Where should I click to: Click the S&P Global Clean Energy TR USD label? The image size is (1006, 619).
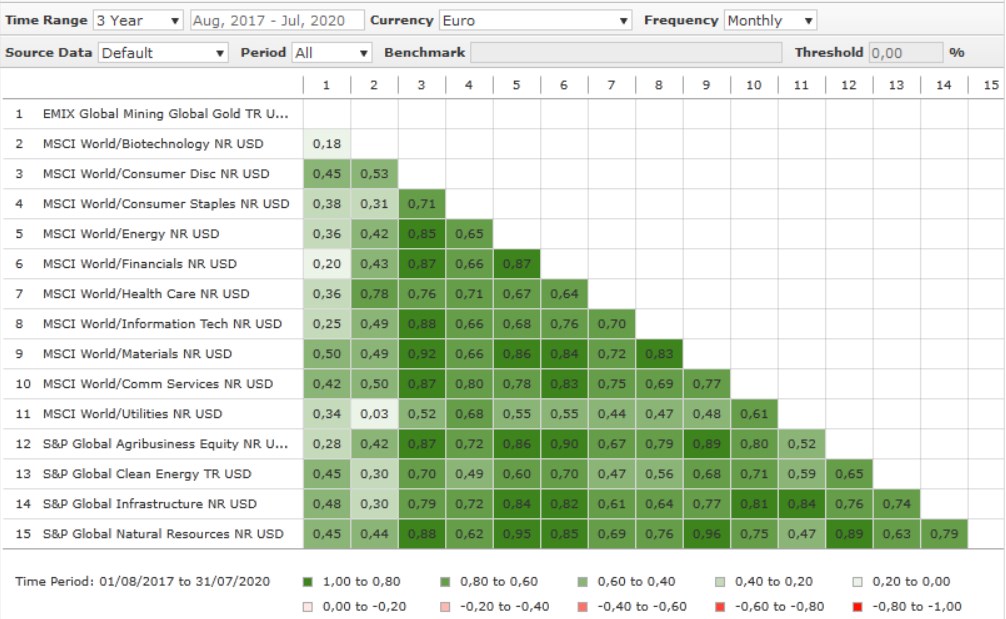147,474
